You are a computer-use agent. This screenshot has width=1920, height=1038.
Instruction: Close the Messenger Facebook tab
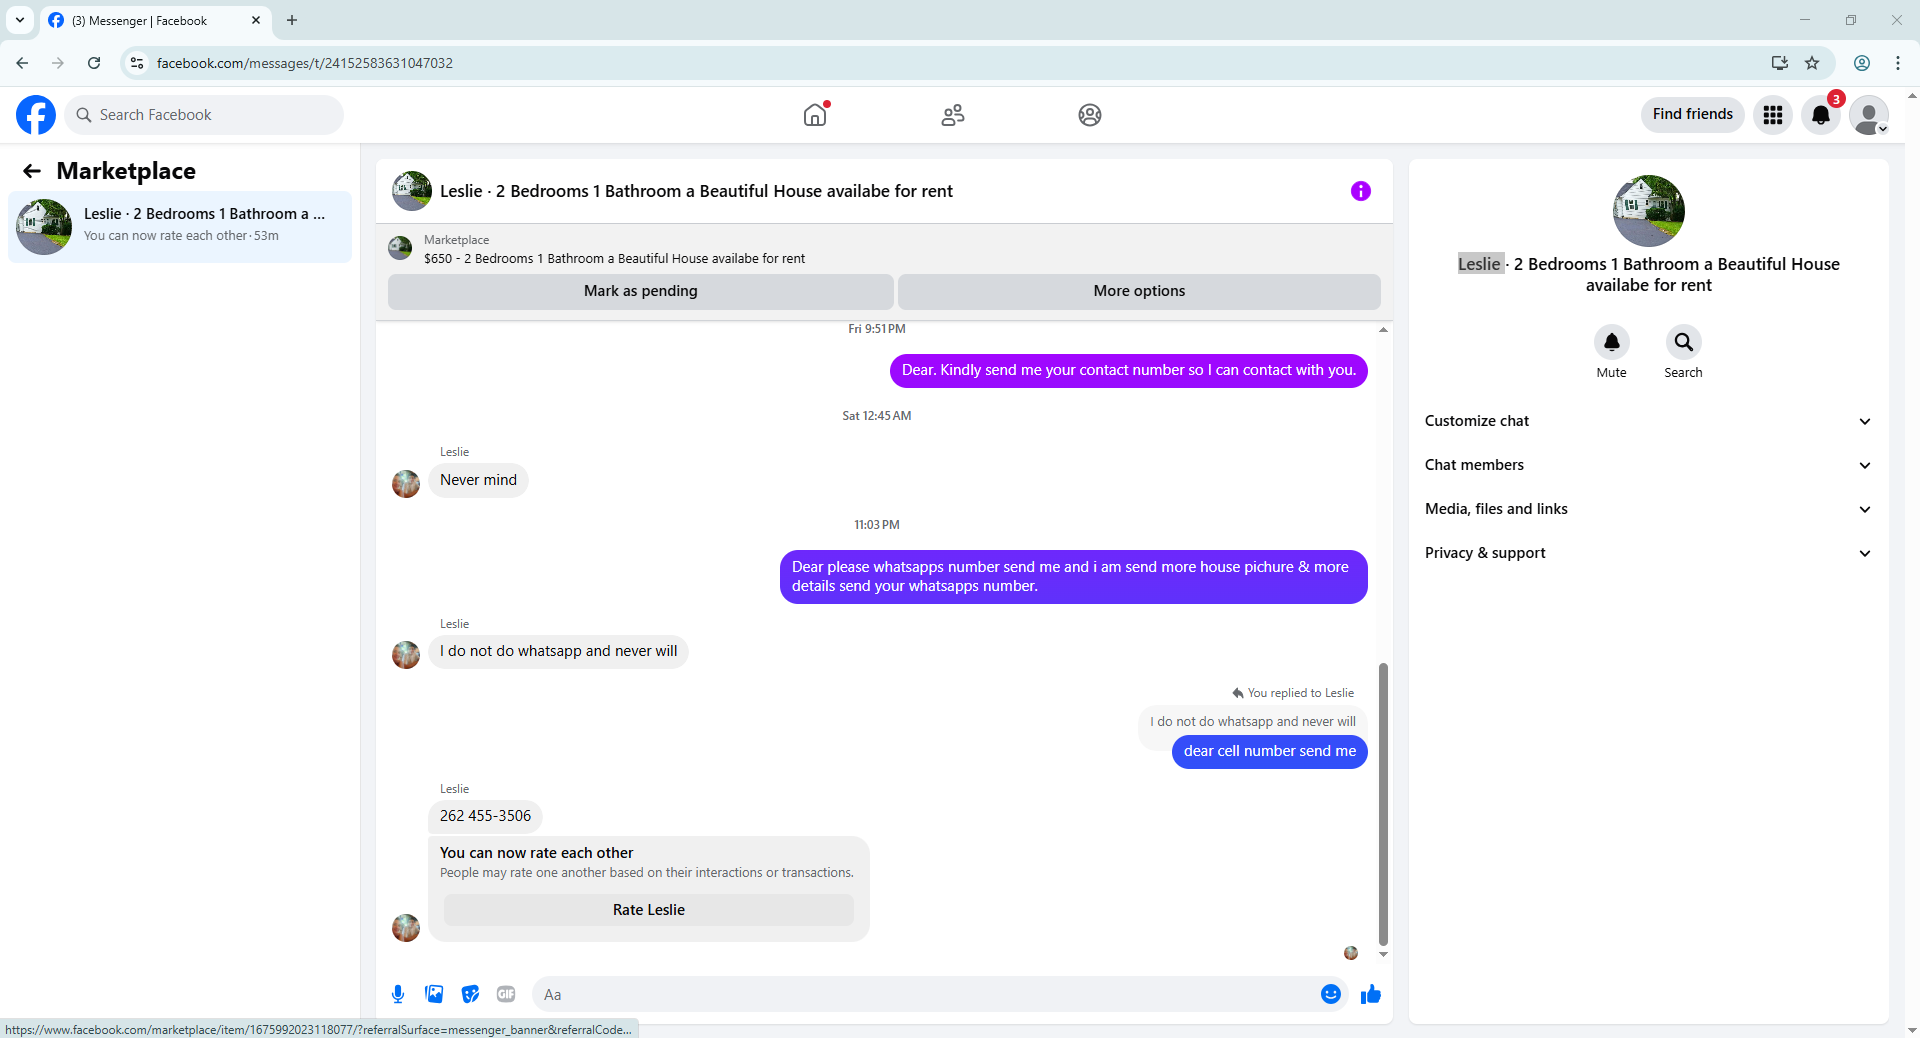(x=256, y=20)
